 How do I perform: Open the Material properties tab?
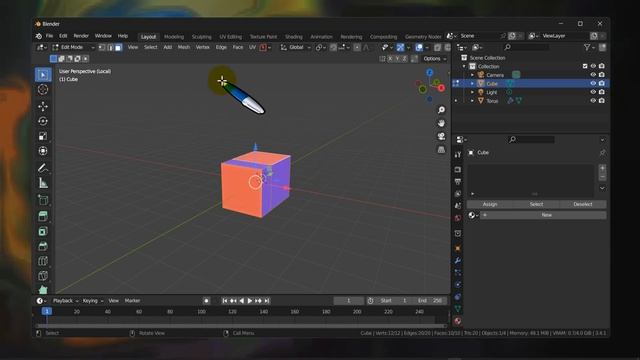coord(458,321)
